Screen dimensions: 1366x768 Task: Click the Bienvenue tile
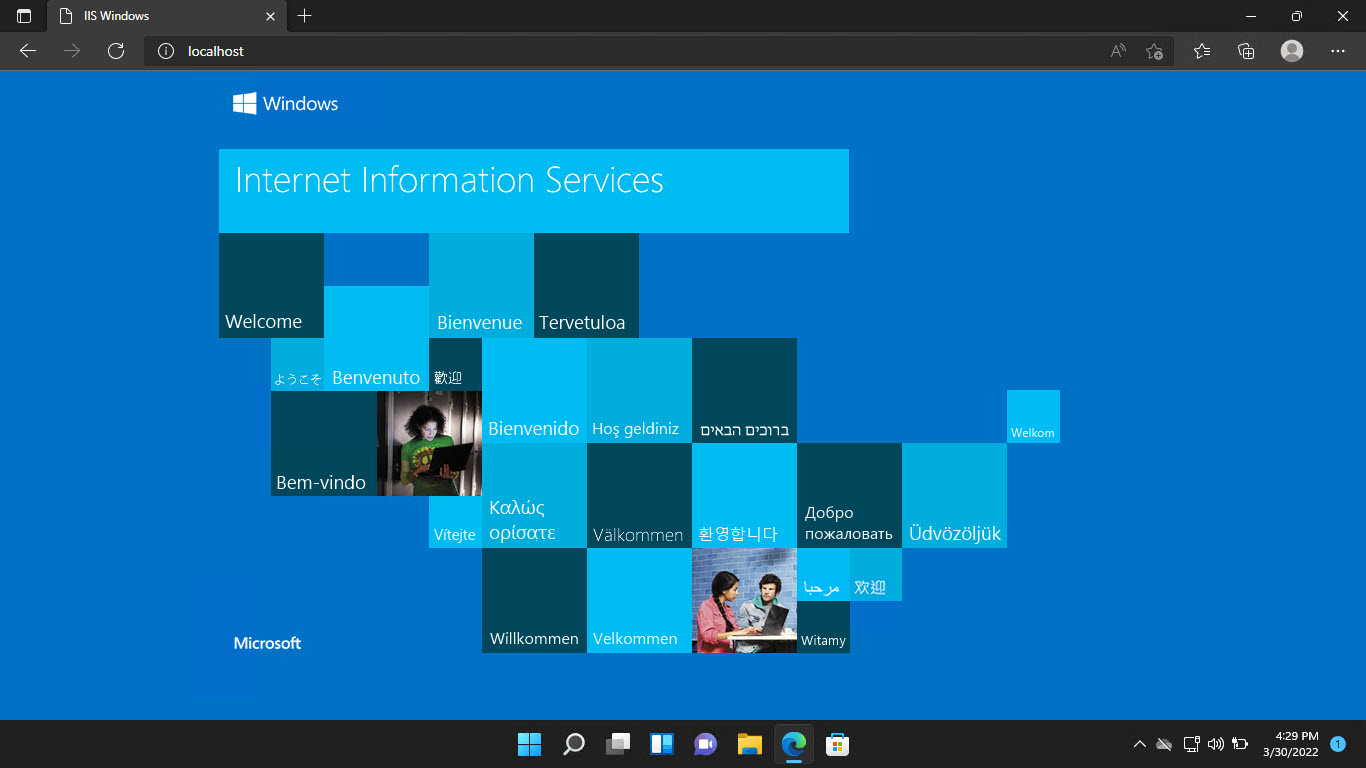coord(481,285)
